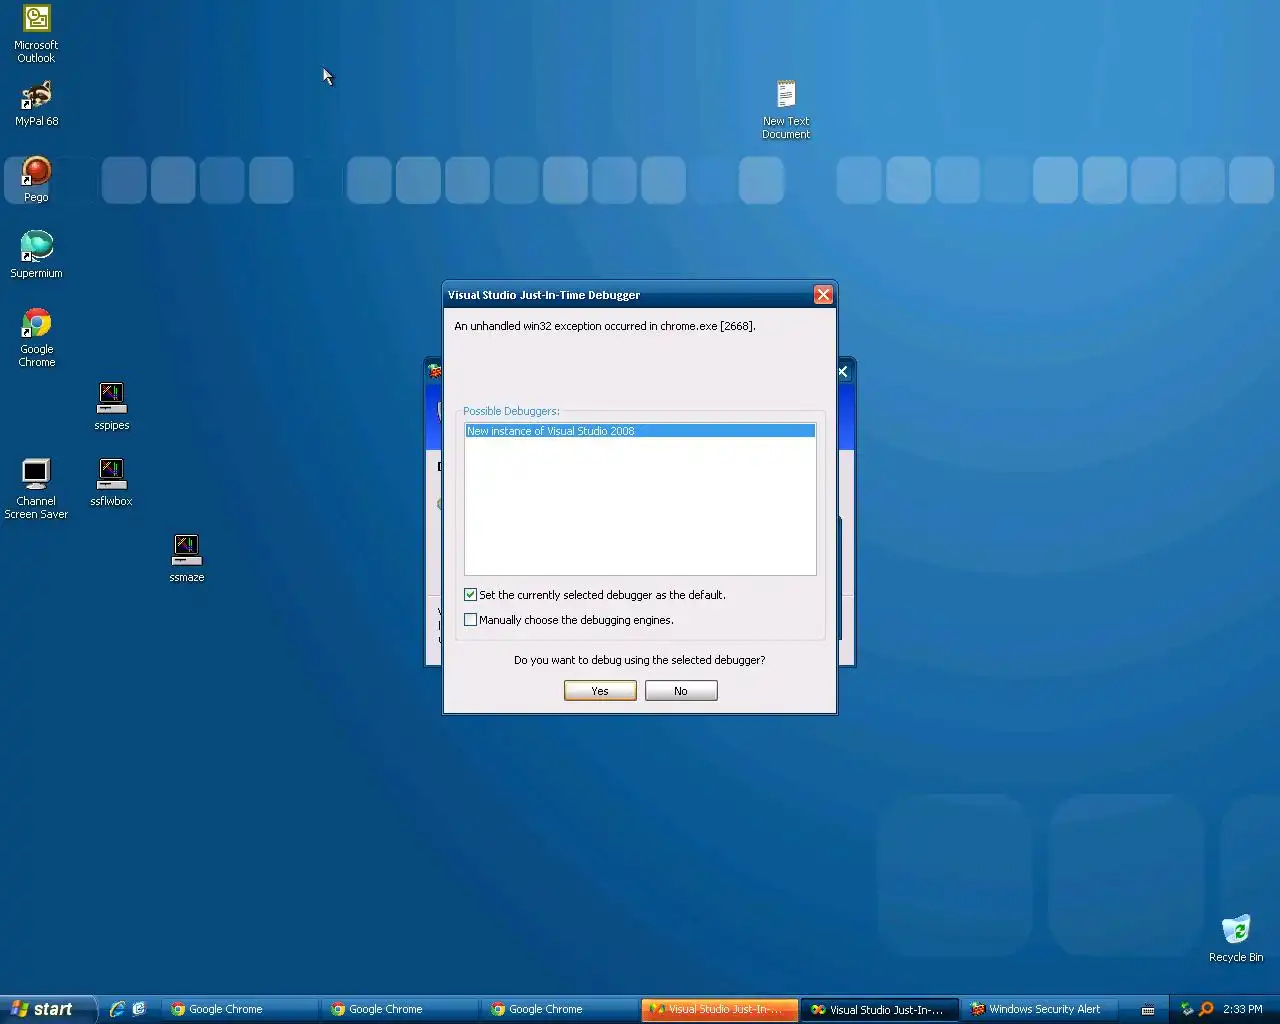Open the Windows Security Alert taskbar button
The image size is (1280, 1024).
tap(1040, 1009)
